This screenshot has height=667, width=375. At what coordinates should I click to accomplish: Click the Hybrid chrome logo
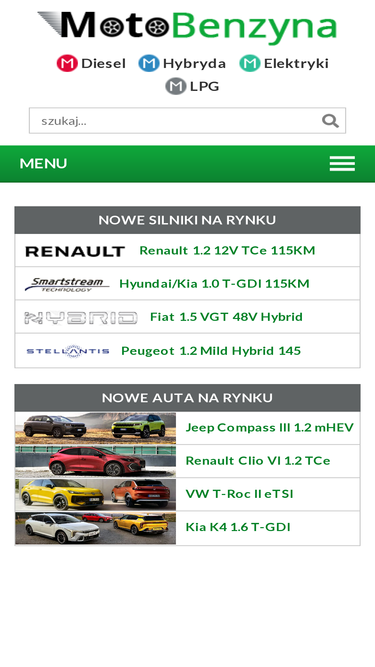click(x=81, y=318)
